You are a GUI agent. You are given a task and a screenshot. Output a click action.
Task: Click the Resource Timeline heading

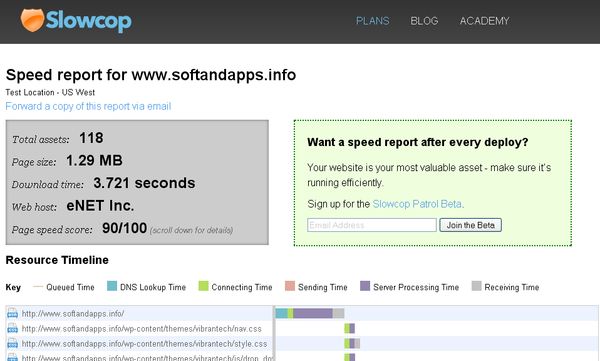tap(57, 260)
